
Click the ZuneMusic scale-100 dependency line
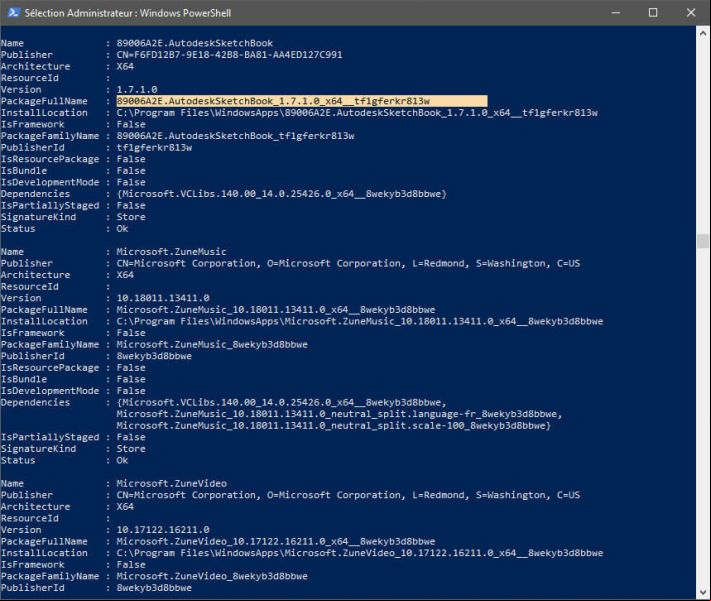tap(333, 425)
